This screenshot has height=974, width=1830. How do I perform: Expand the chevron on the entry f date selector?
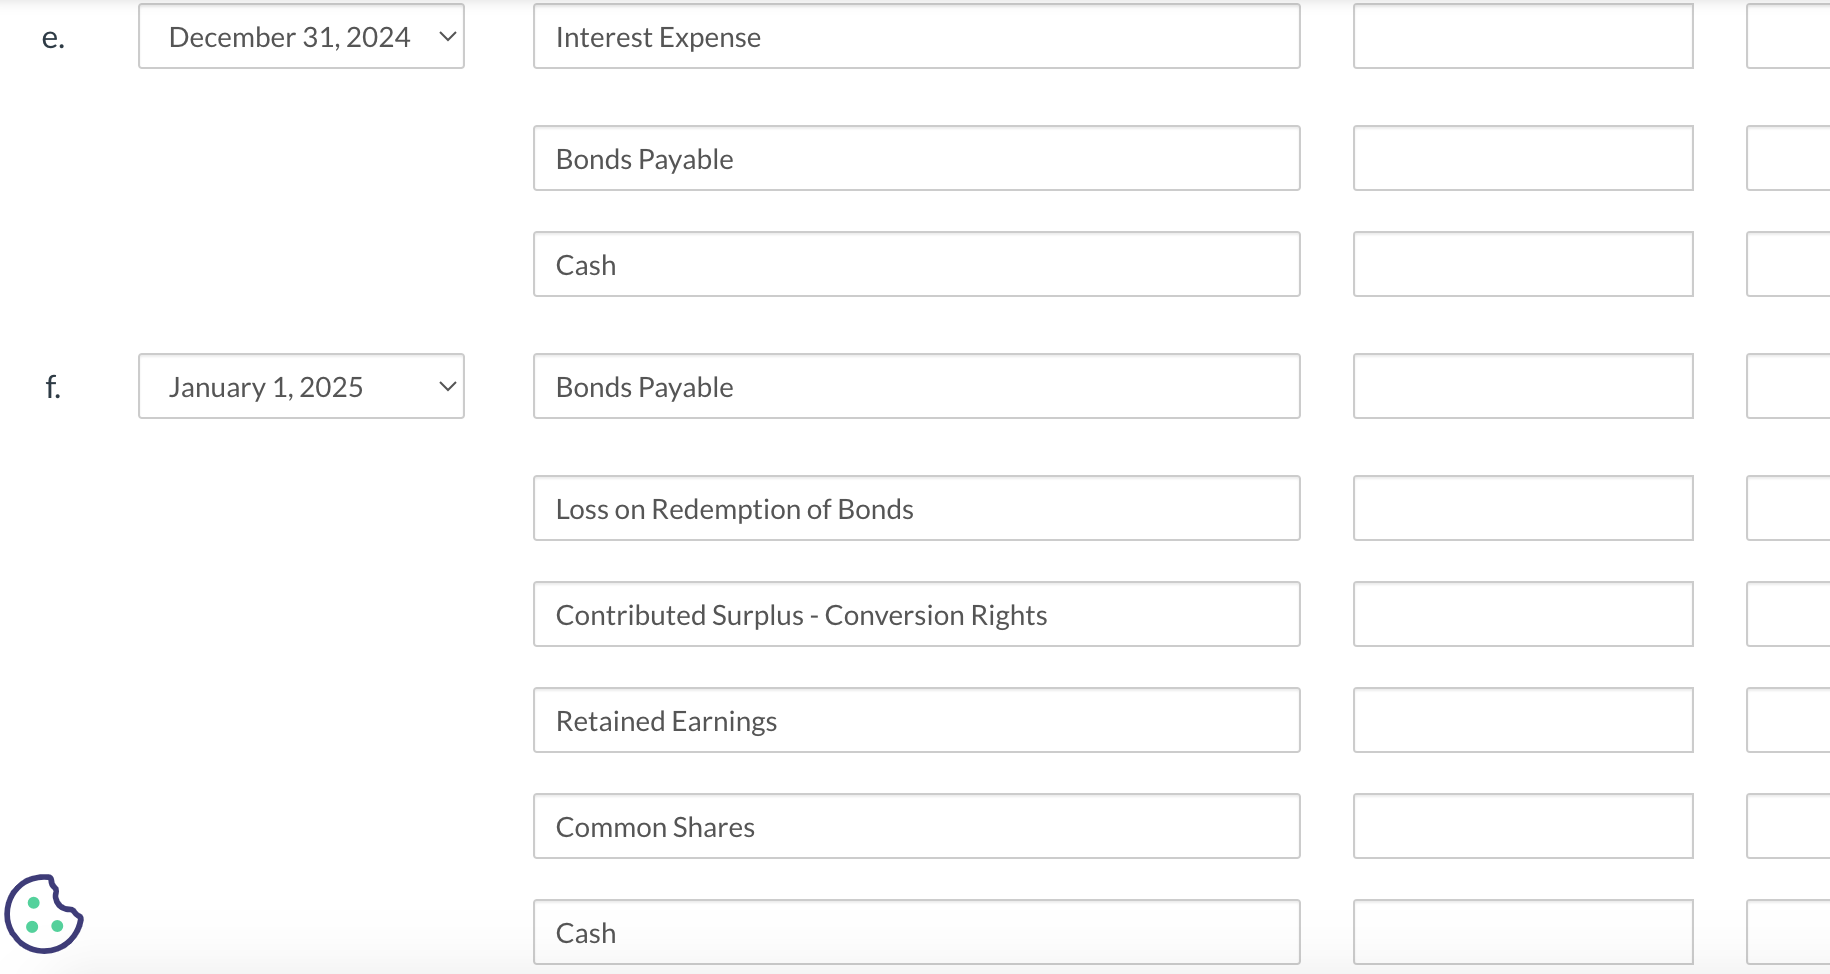pyautogui.click(x=447, y=386)
